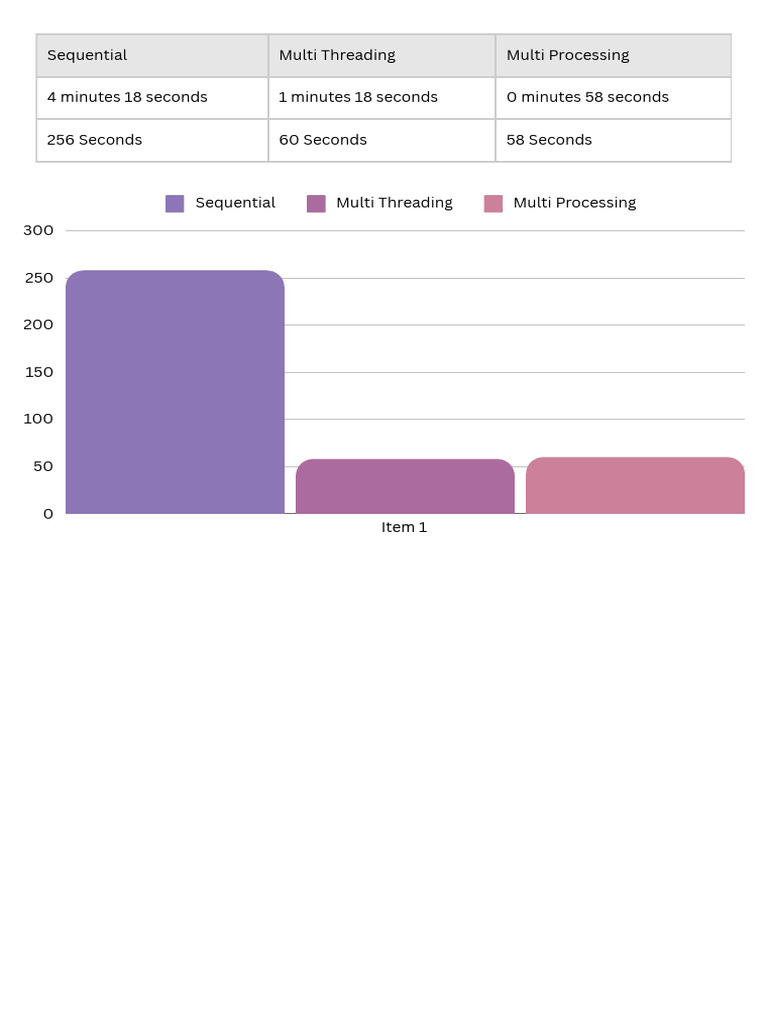This screenshot has height=1024, width=768.
Task: Click the Multi Threading table header cell
Action: click(x=382, y=56)
